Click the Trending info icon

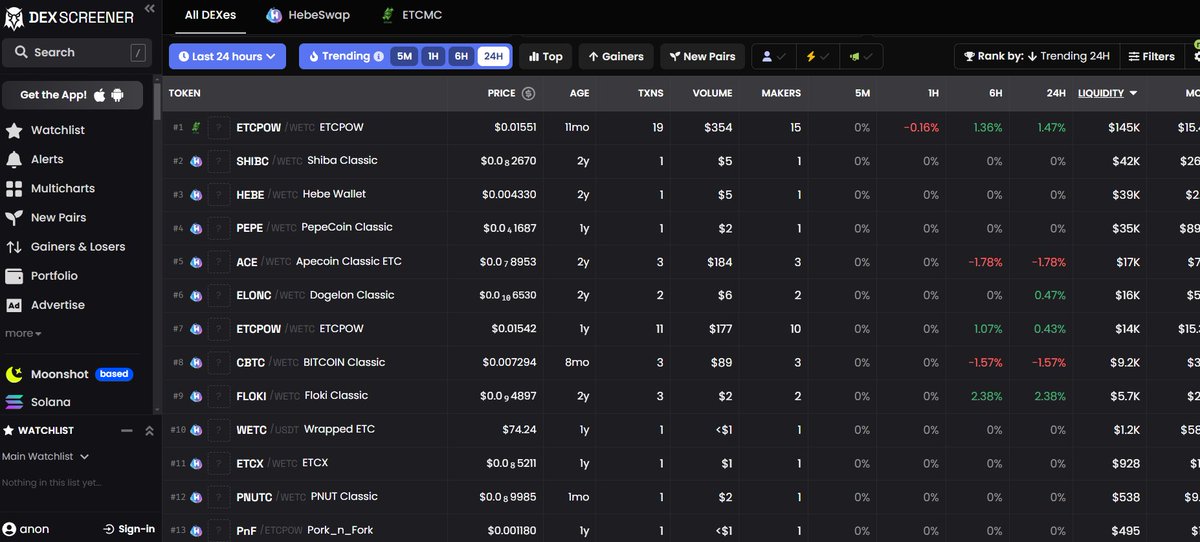pyautogui.click(x=379, y=57)
